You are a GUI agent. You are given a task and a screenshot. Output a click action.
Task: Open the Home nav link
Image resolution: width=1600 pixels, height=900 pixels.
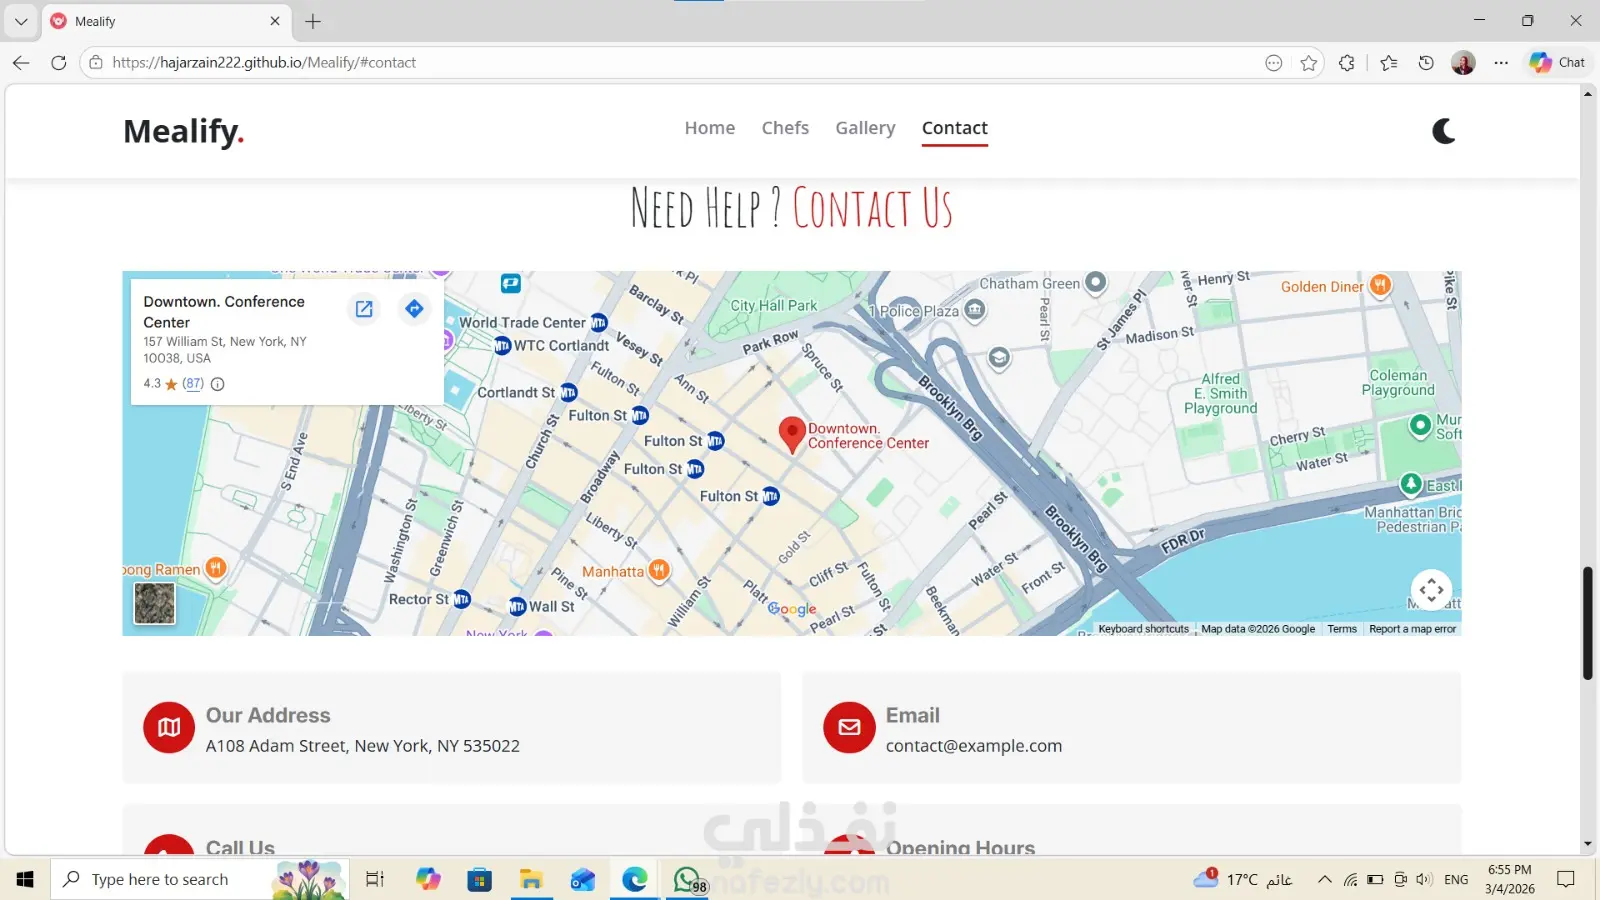(x=710, y=128)
